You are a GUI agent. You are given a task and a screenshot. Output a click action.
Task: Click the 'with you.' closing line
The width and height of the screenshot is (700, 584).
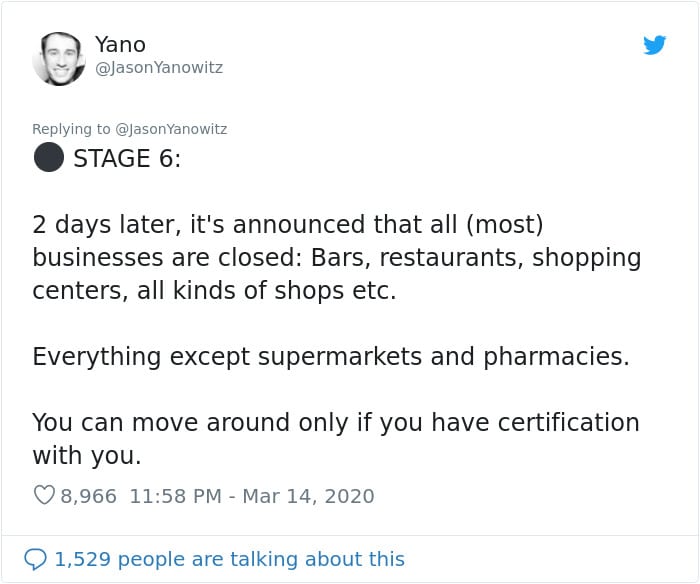(87, 456)
